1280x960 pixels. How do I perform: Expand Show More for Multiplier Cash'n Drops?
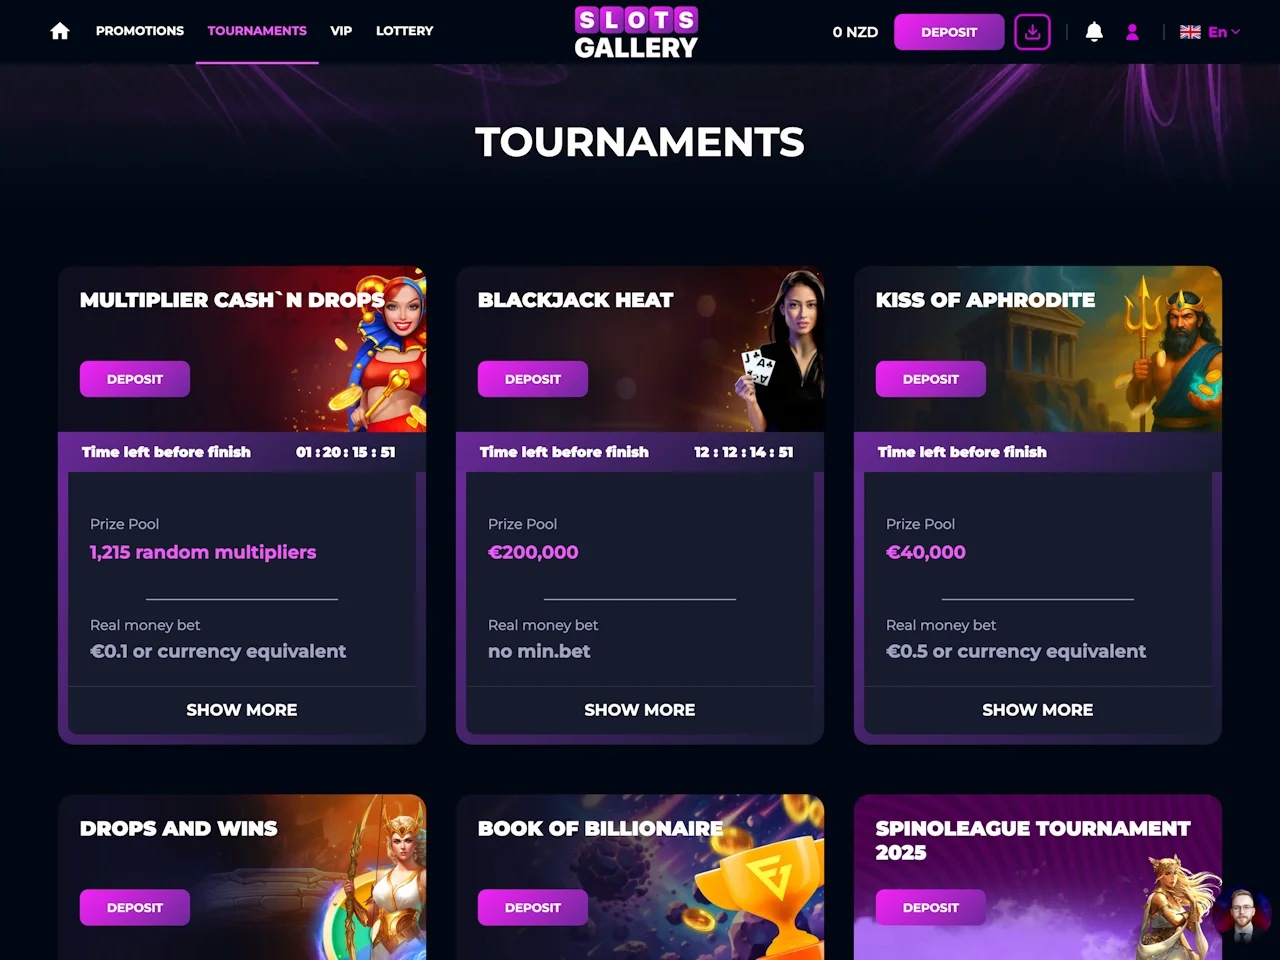tap(242, 710)
